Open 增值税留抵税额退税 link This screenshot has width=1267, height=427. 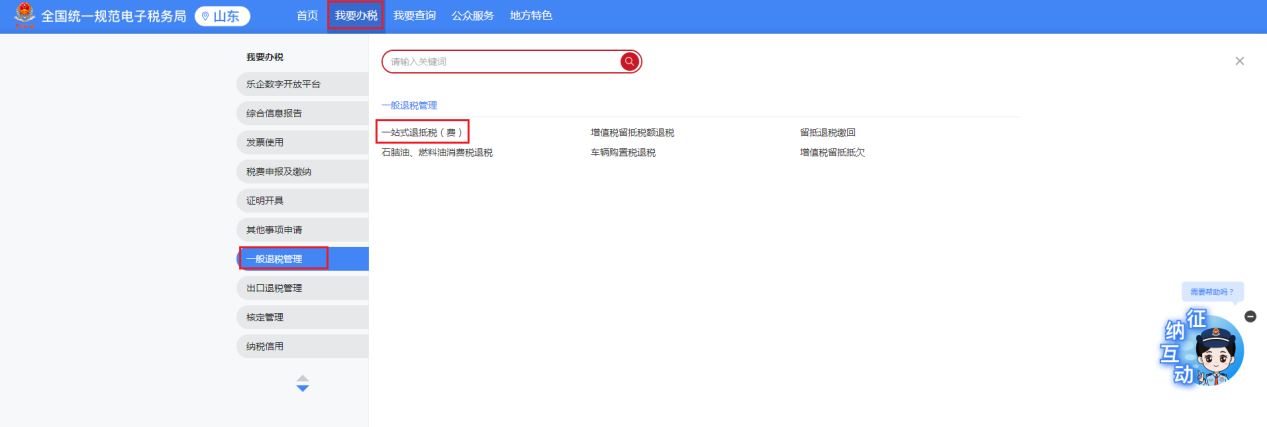click(632, 132)
